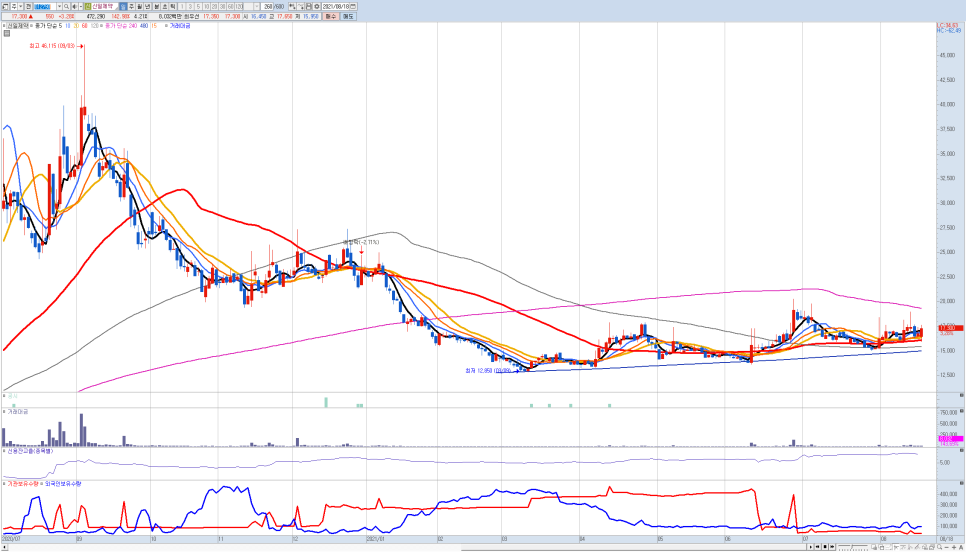The width and height of the screenshot is (966, 552).
Task: Click the stock code input field
Action: 45,6
